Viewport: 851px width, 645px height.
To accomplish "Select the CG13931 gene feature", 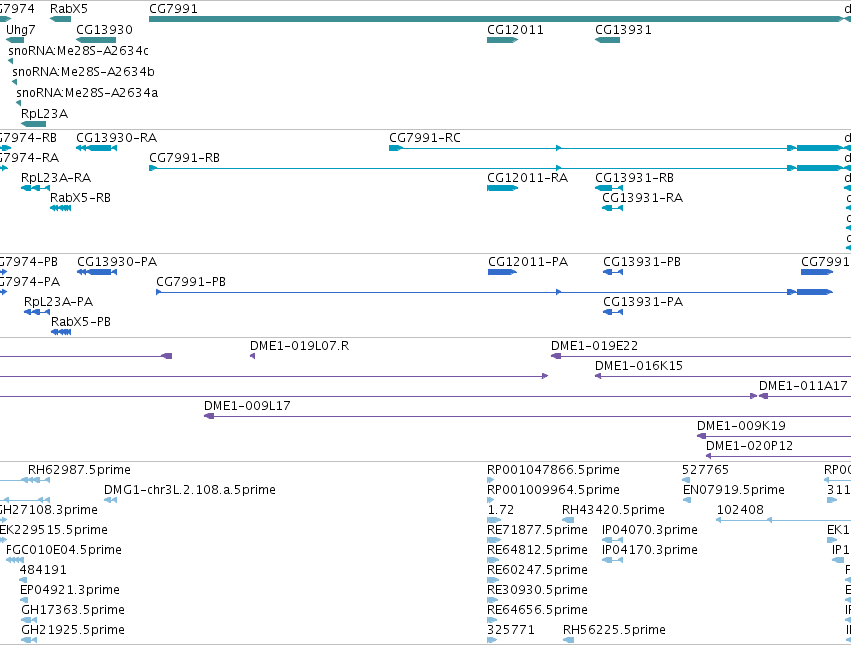I will (x=607, y=40).
